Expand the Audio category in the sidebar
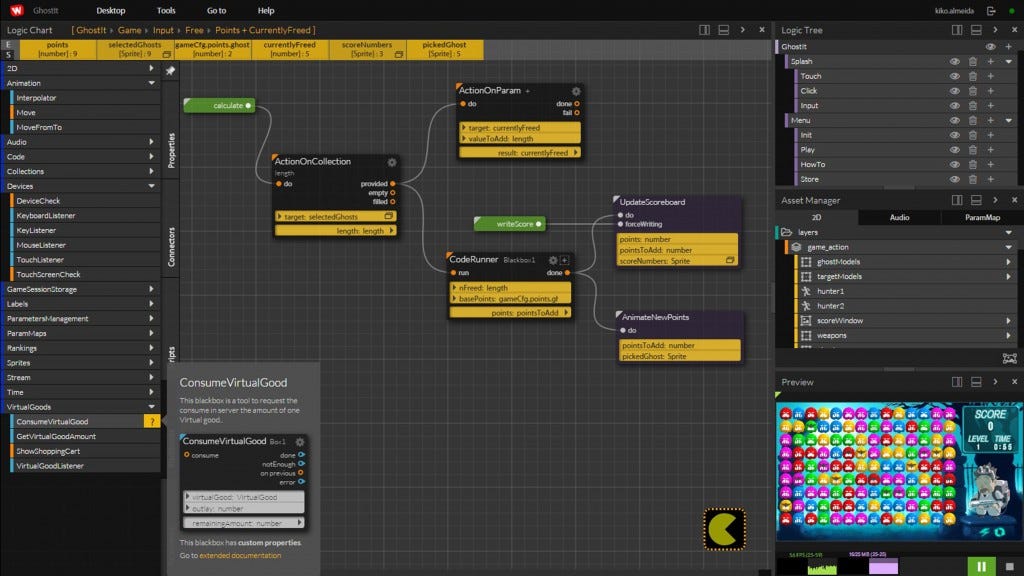Screen dimensions: 1024x576 pyautogui.click(x=151, y=142)
